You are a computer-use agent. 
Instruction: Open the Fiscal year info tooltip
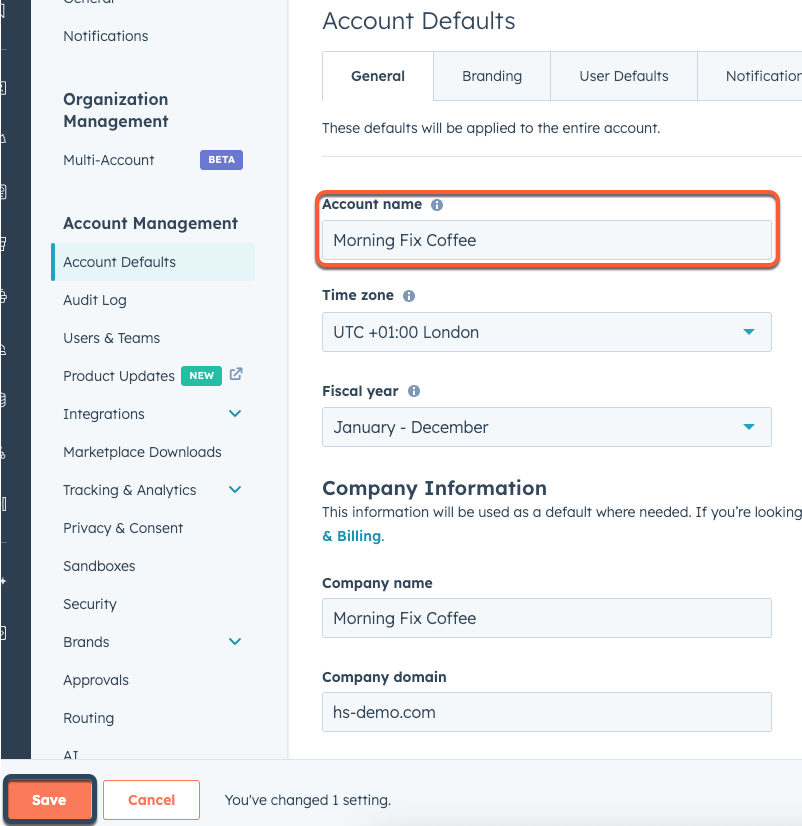pyautogui.click(x=413, y=391)
